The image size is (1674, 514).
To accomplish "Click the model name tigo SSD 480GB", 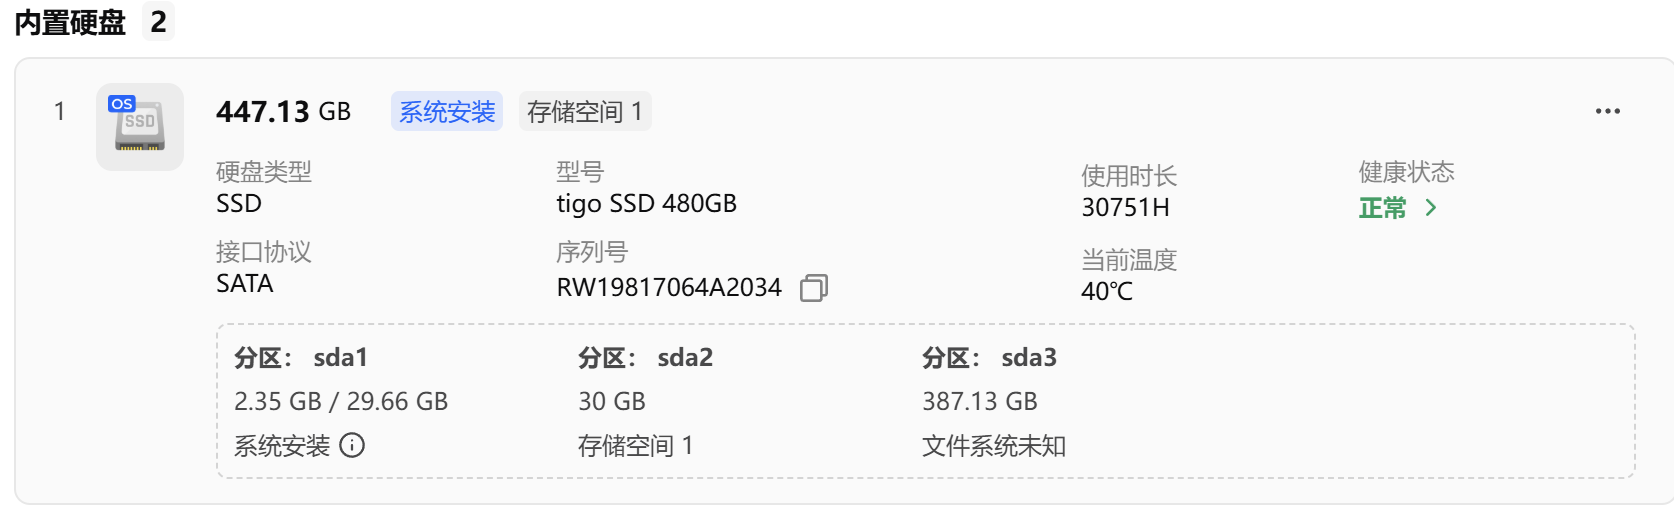I will pyautogui.click(x=646, y=204).
